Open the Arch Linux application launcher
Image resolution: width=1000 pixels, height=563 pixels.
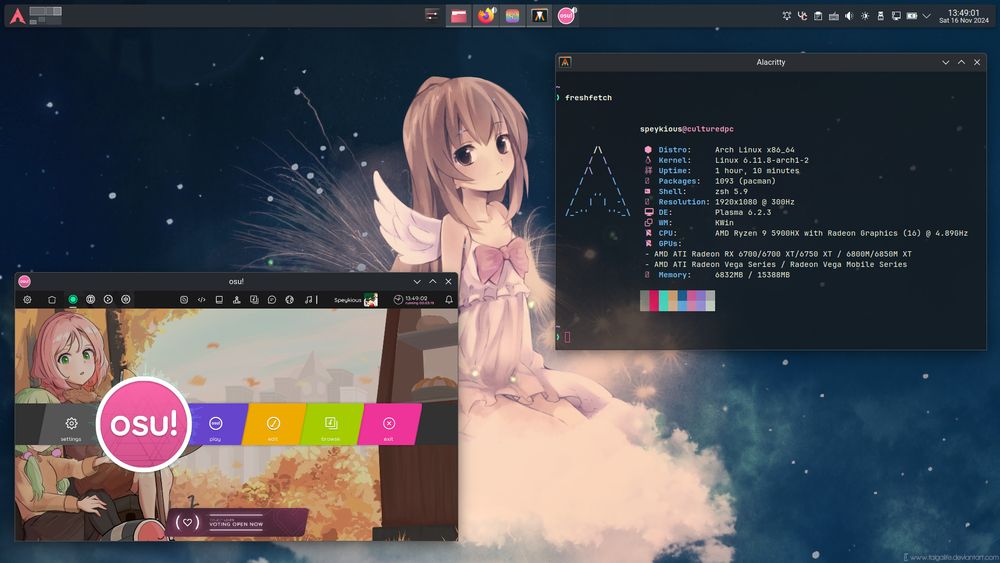[18, 16]
